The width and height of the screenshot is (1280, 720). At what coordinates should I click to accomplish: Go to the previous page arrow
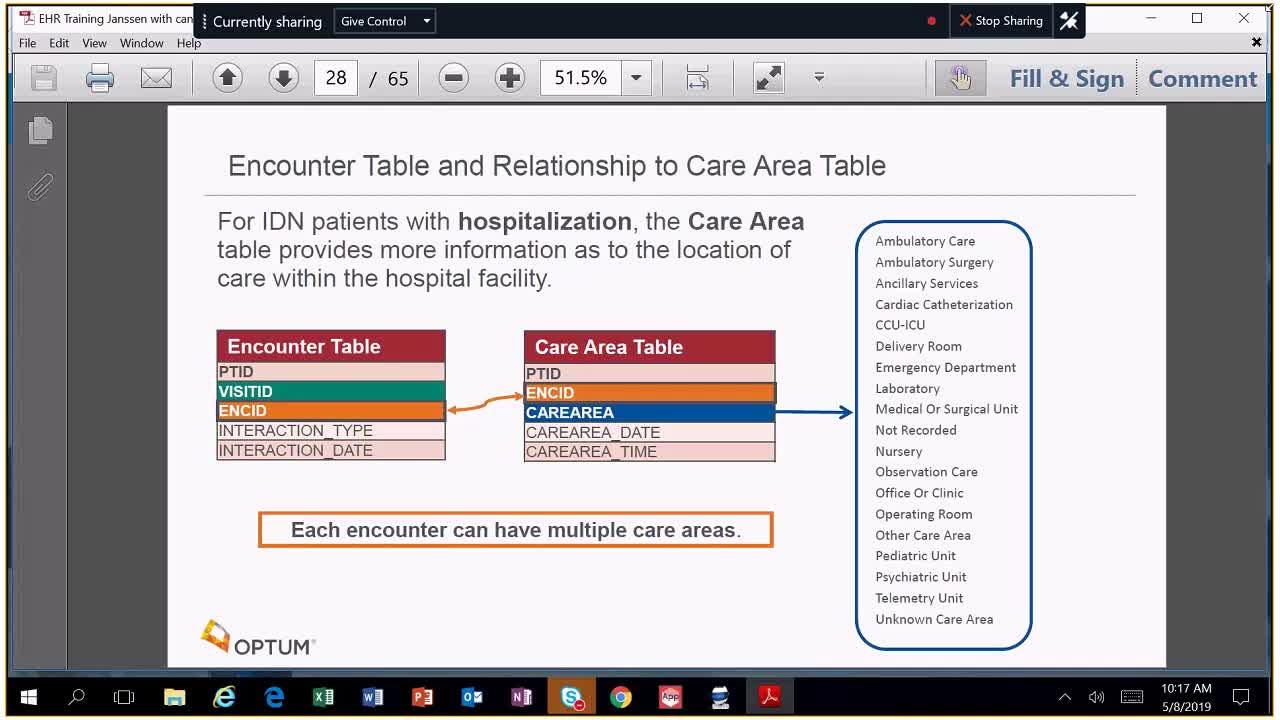pos(227,78)
